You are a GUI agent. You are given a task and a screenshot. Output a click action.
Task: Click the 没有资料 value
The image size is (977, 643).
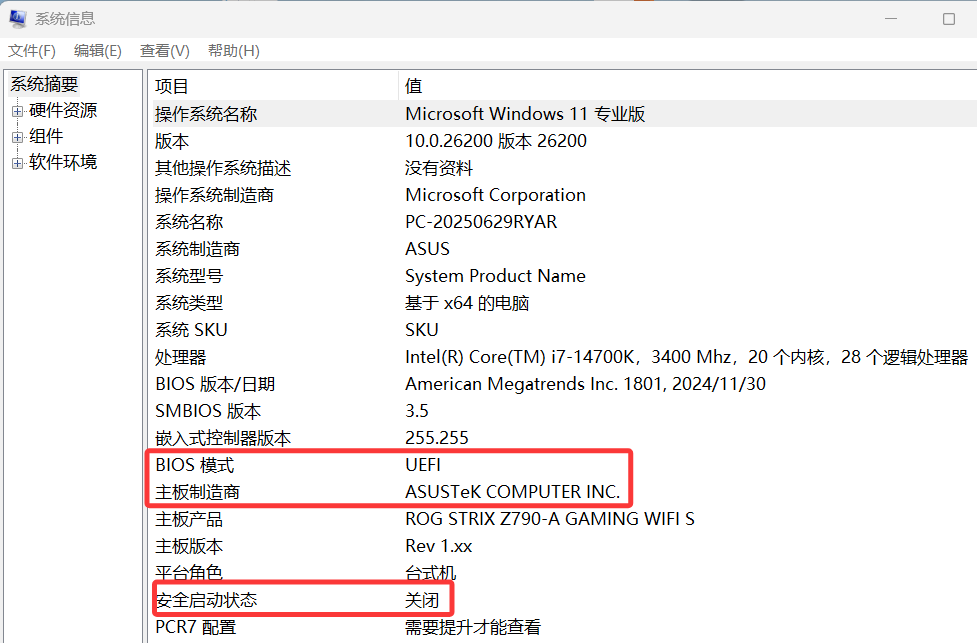point(439,168)
